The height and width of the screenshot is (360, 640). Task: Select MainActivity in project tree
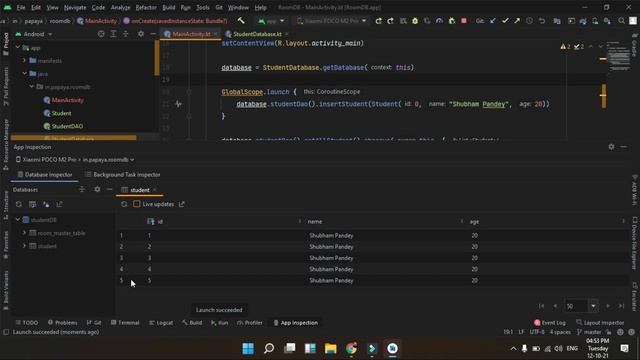pos(64,100)
